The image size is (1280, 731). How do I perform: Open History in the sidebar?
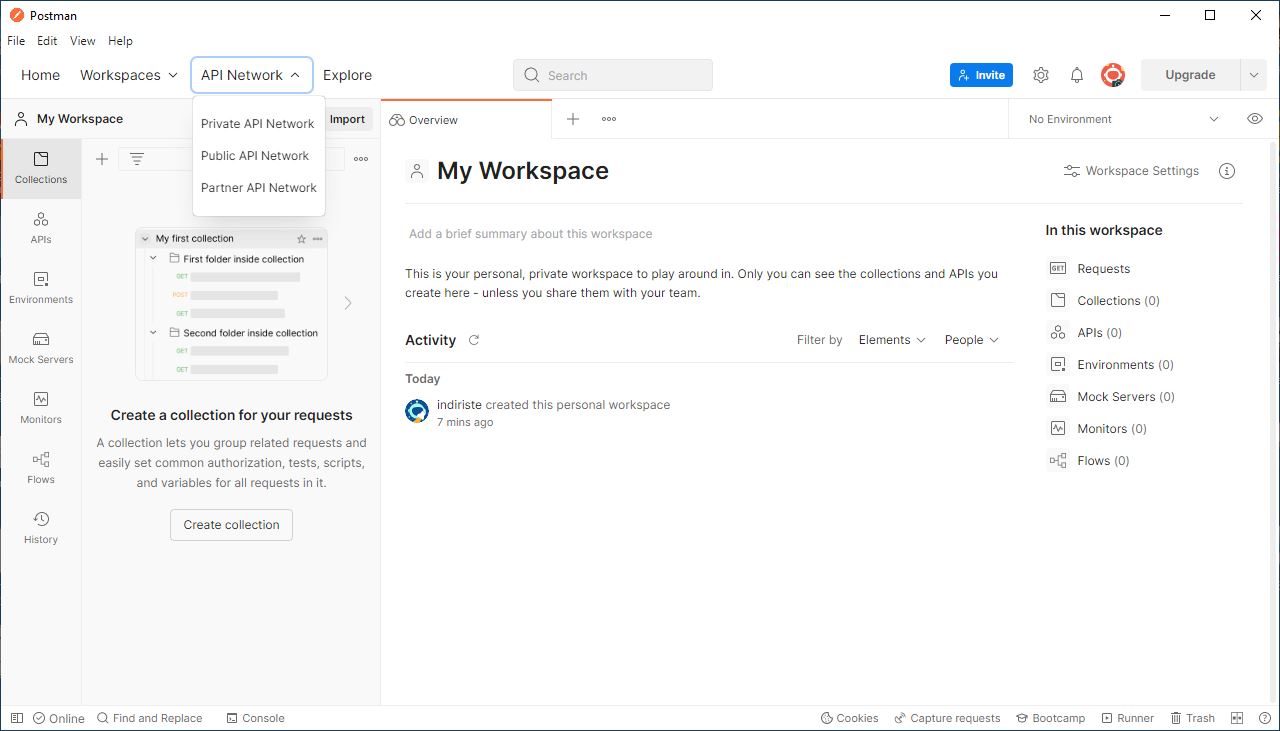(41, 528)
